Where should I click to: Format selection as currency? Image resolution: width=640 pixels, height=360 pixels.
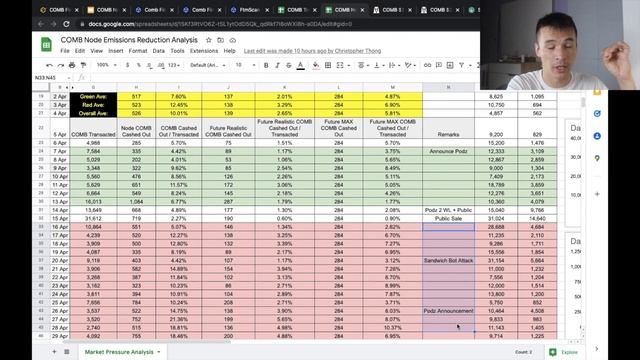pos(127,65)
